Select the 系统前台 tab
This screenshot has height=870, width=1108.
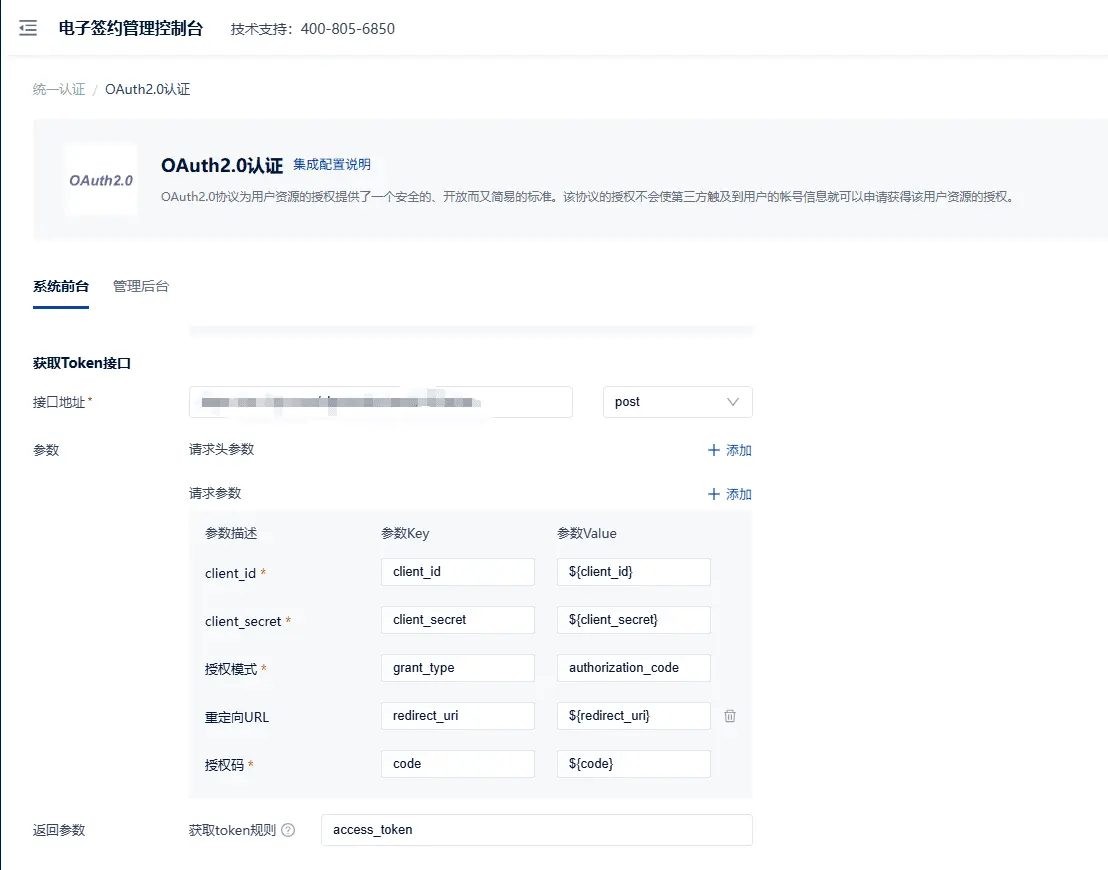click(x=61, y=286)
